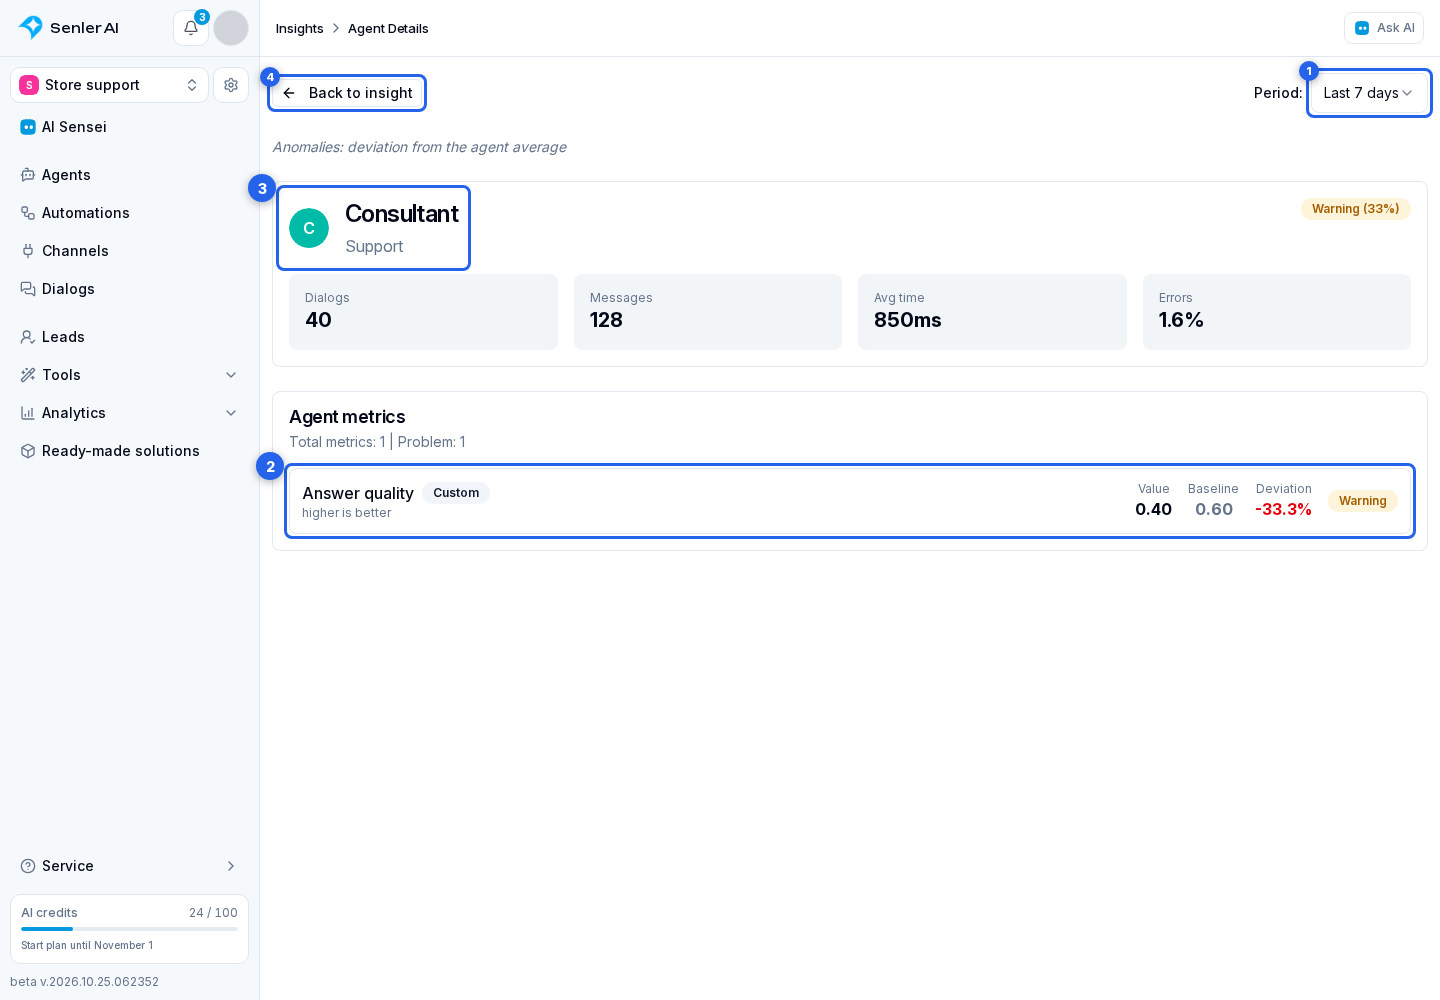Open Ready-made solutions in sidebar
This screenshot has height=1000, width=1440.
(x=129, y=451)
